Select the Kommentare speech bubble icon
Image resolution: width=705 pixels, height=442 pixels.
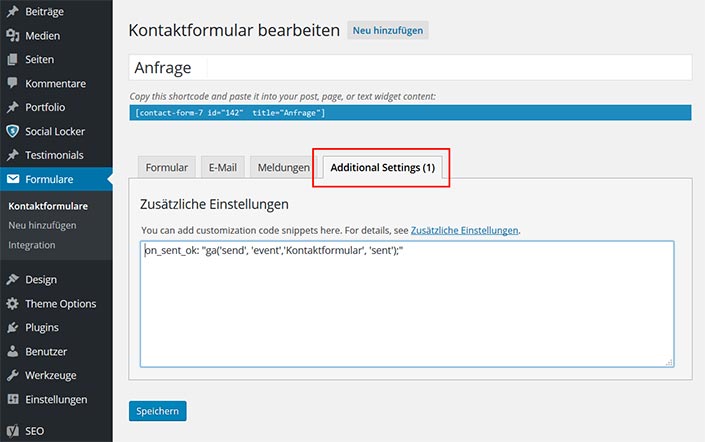tap(13, 83)
